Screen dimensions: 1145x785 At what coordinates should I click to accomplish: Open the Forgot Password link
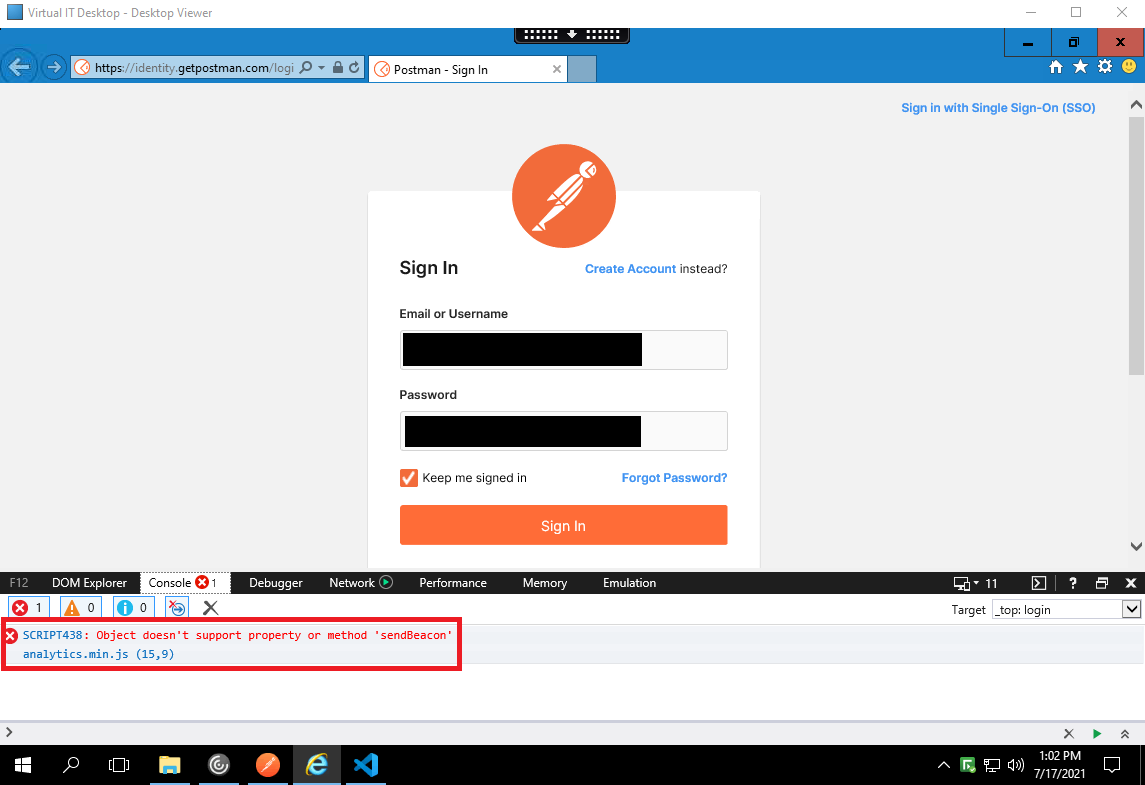tap(674, 478)
